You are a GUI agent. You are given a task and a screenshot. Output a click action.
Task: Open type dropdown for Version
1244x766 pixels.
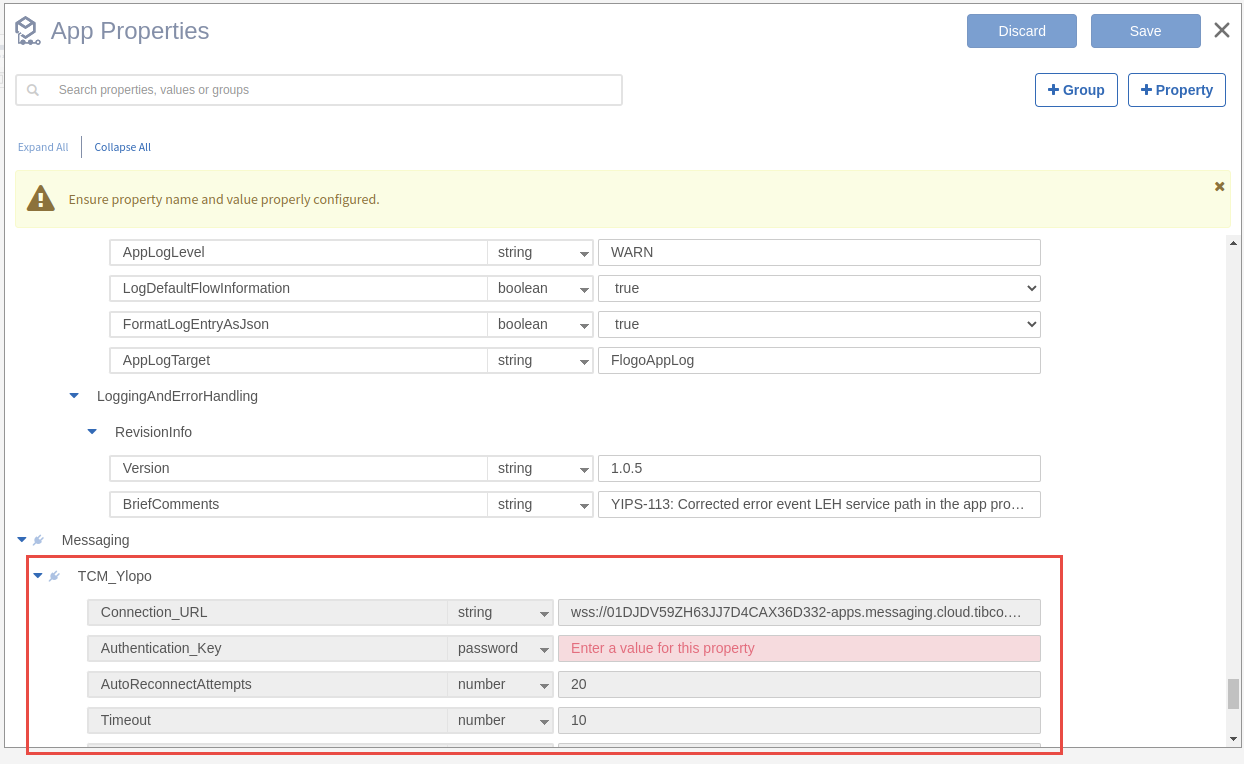(540, 468)
